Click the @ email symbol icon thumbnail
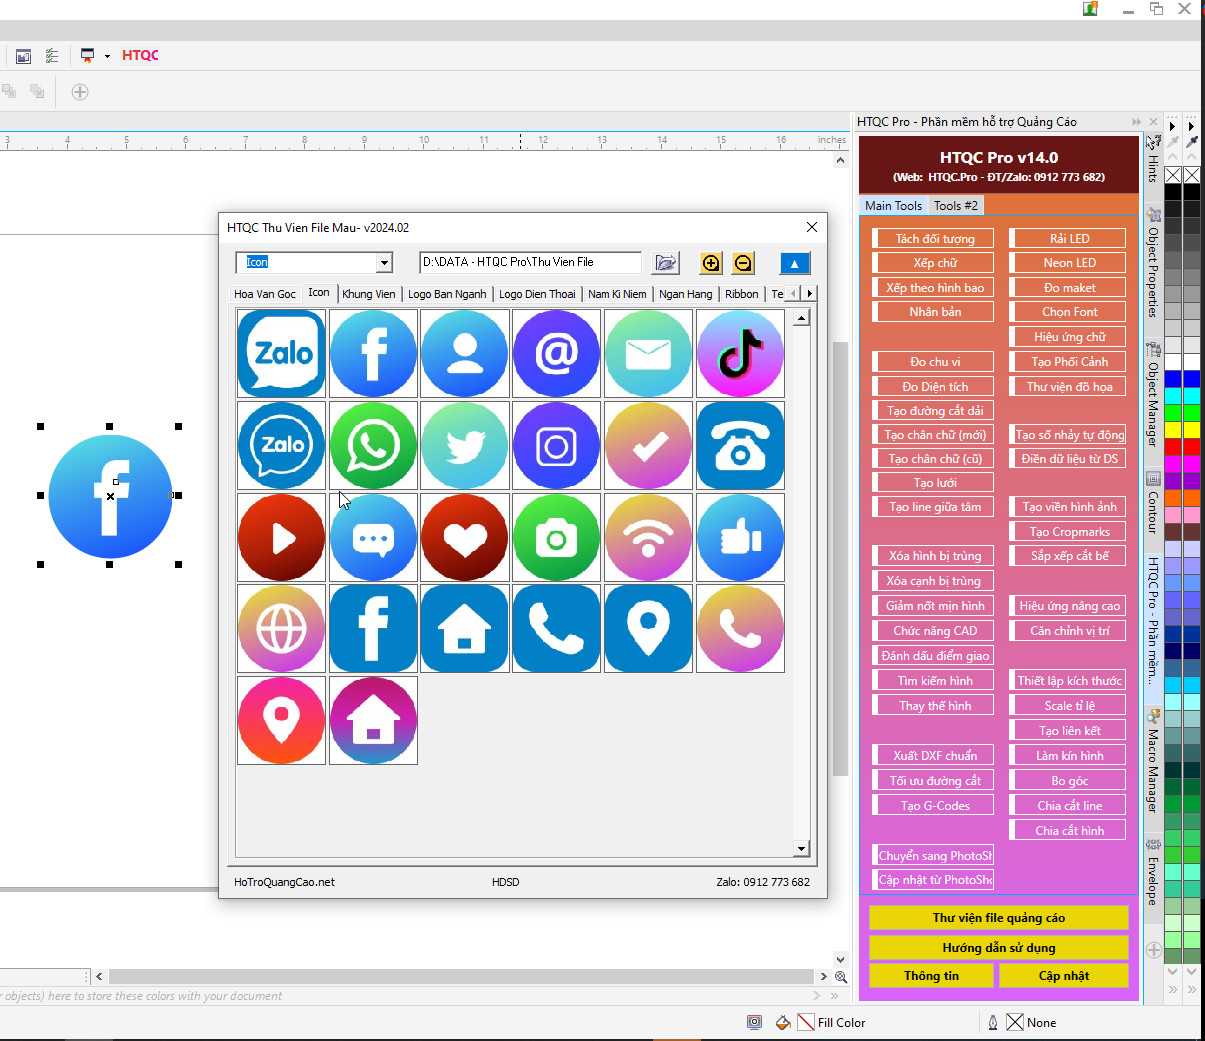Image resolution: width=1205 pixels, height=1041 pixels. click(556, 353)
